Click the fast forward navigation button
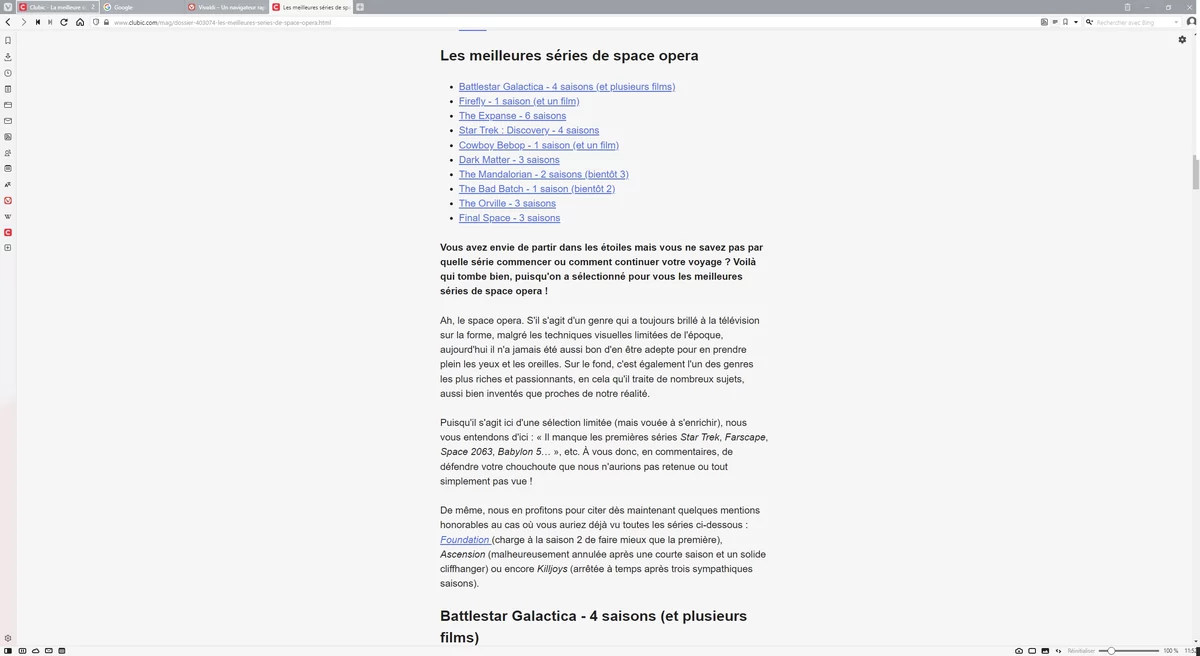 click(50, 22)
